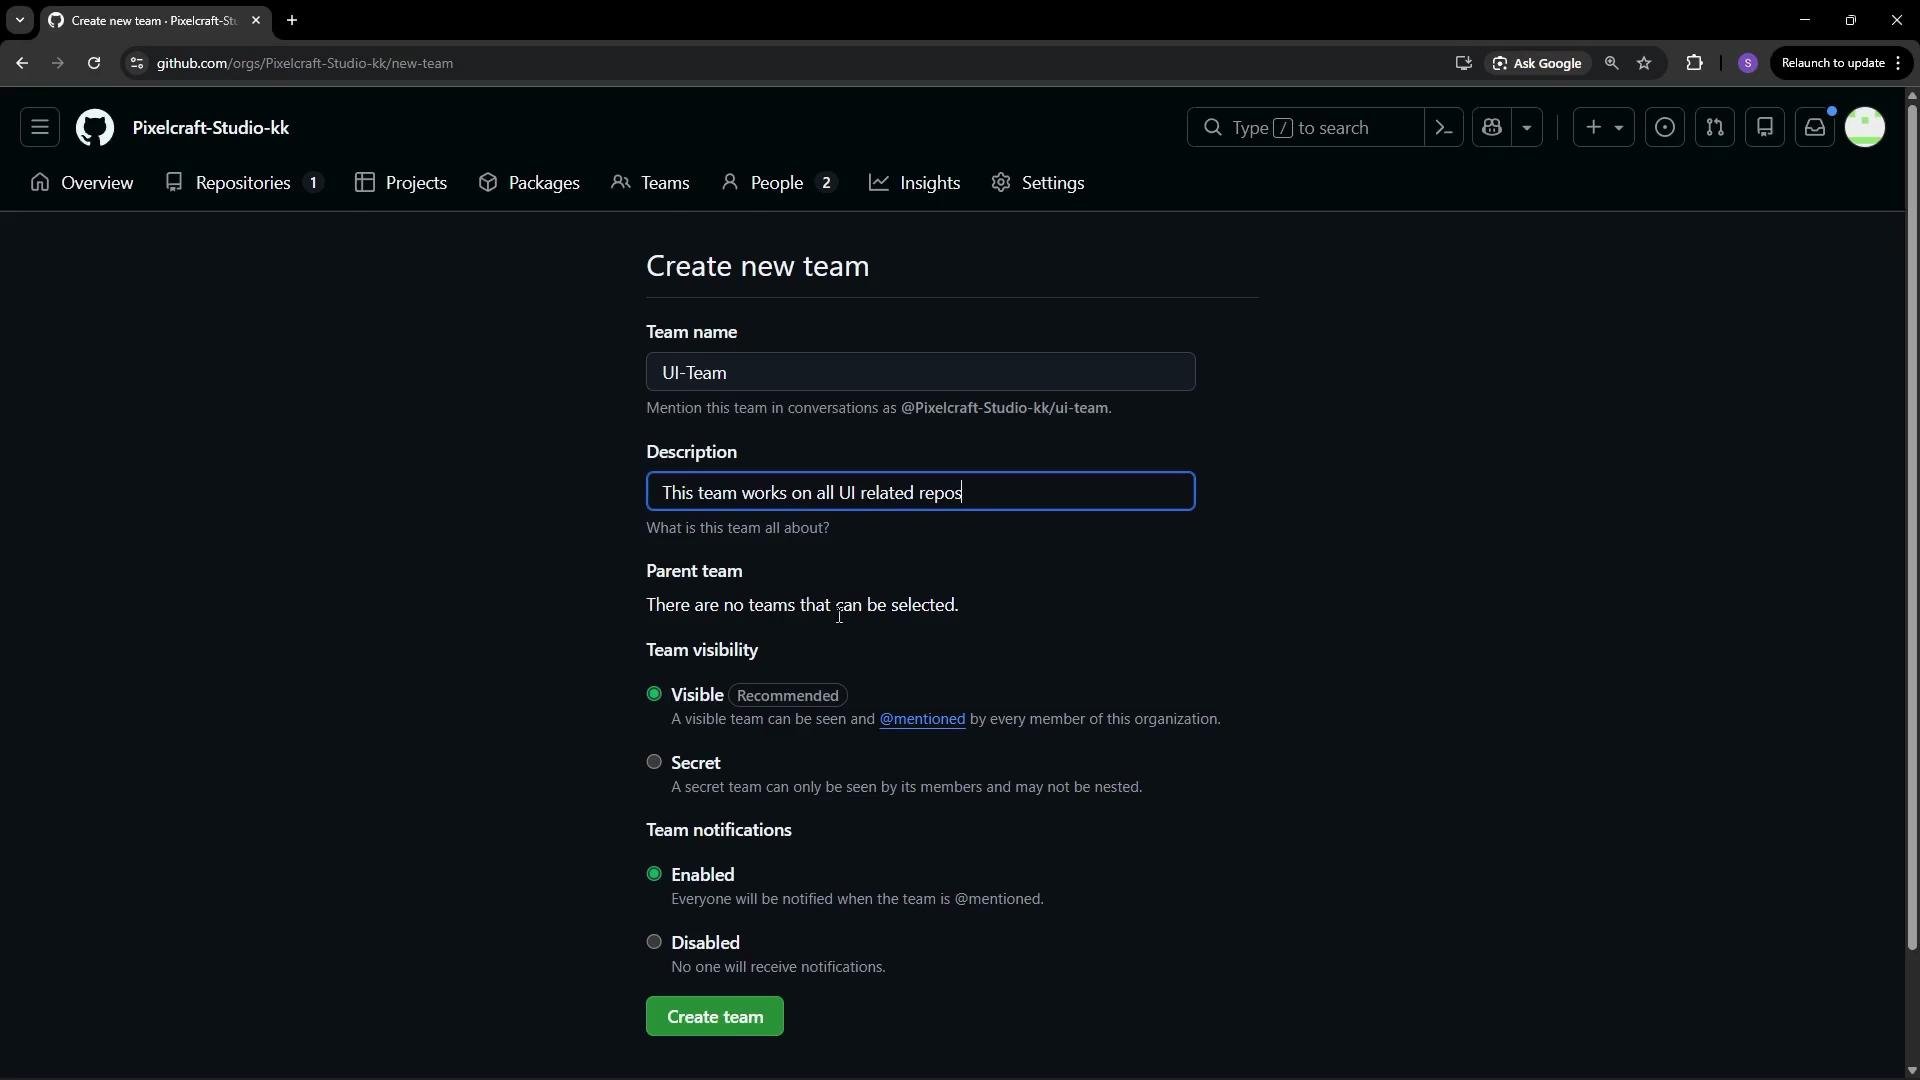The image size is (1920, 1080).
Task: Go to the Repositories tab
Action: pyautogui.click(x=244, y=183)
